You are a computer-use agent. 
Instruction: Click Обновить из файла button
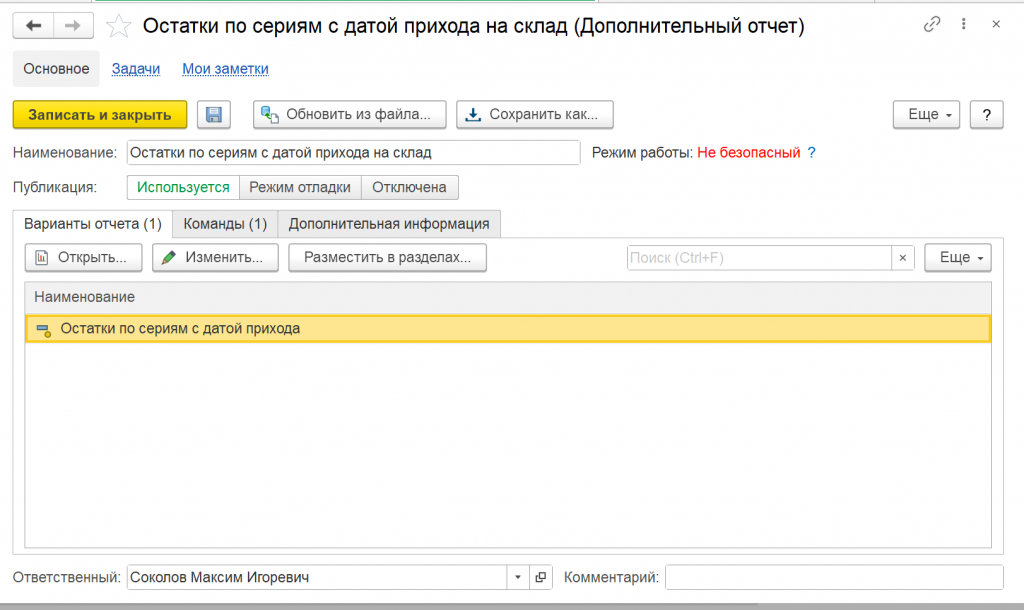pos(349,115)
